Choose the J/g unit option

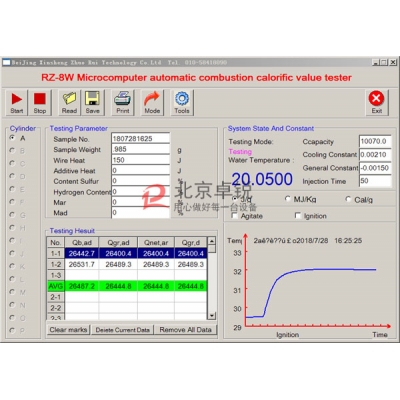[x=235, y=199]
